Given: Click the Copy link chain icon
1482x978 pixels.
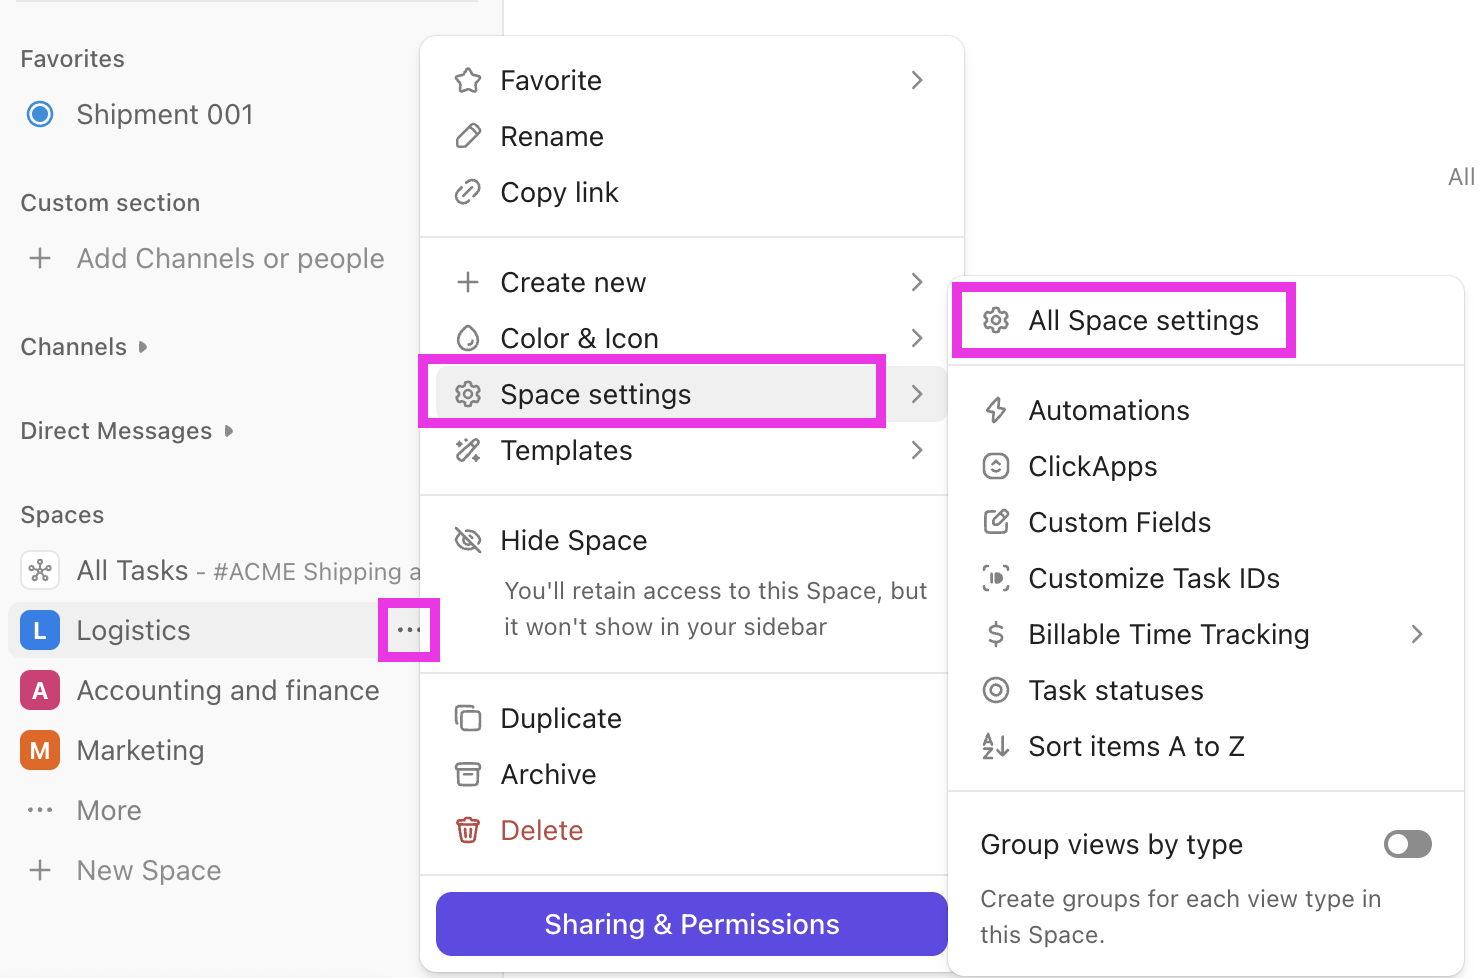Looking at the screenshot, I should (468, 192).
